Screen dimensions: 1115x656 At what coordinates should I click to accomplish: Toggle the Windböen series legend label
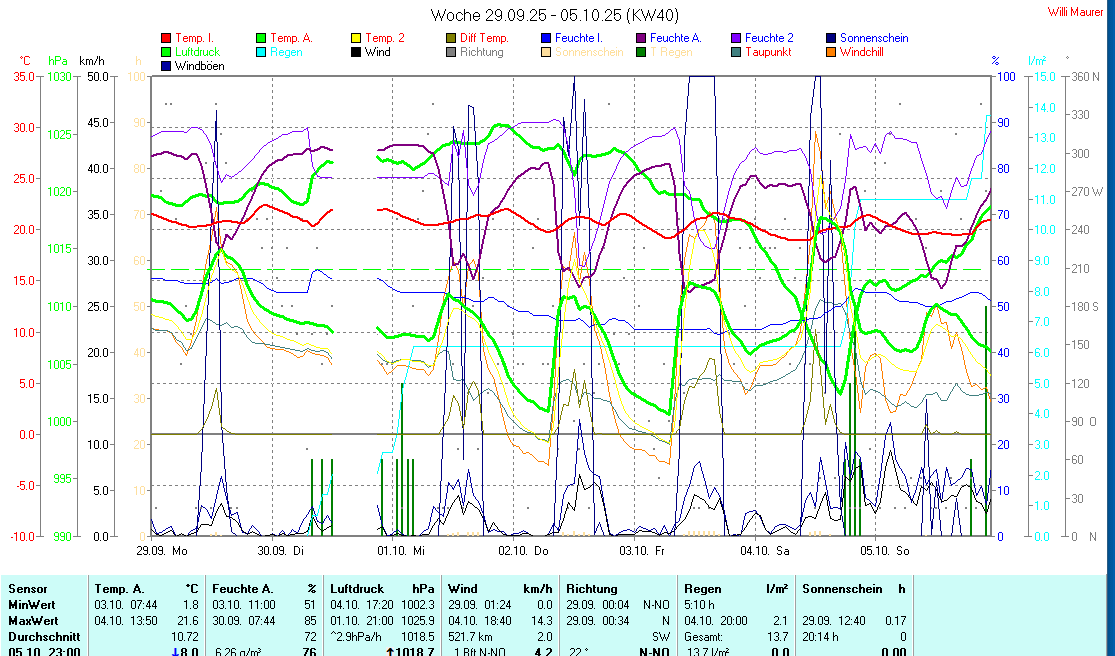[x=199, y=66]
